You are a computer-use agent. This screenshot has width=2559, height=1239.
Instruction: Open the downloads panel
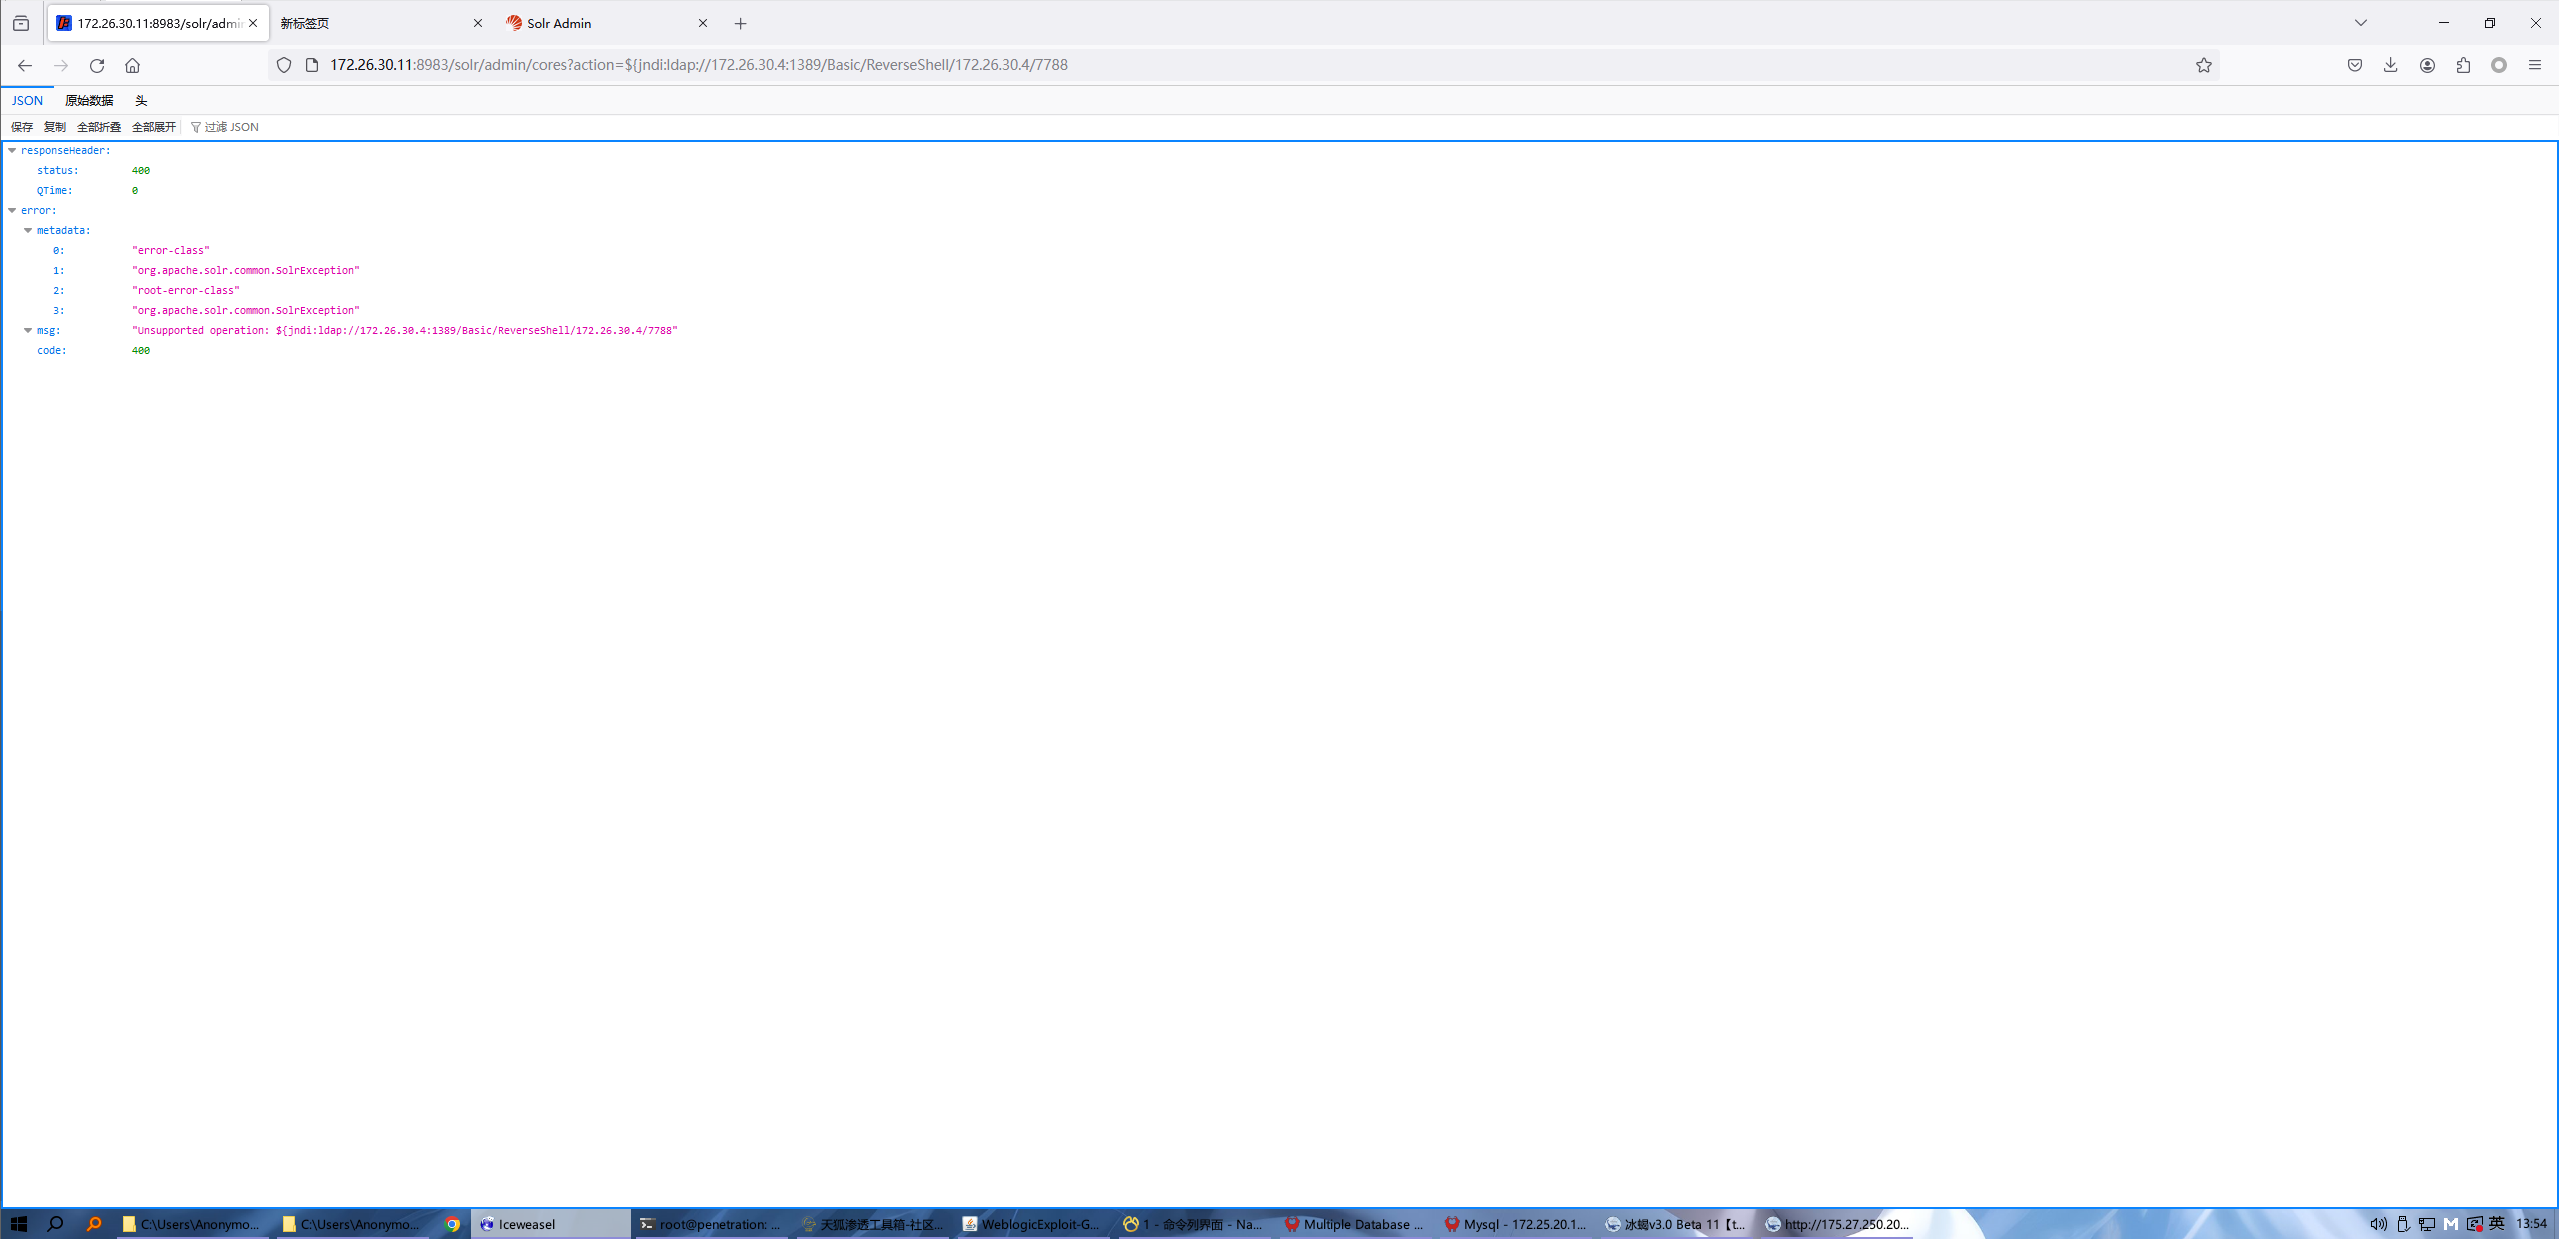[2390, 65]
